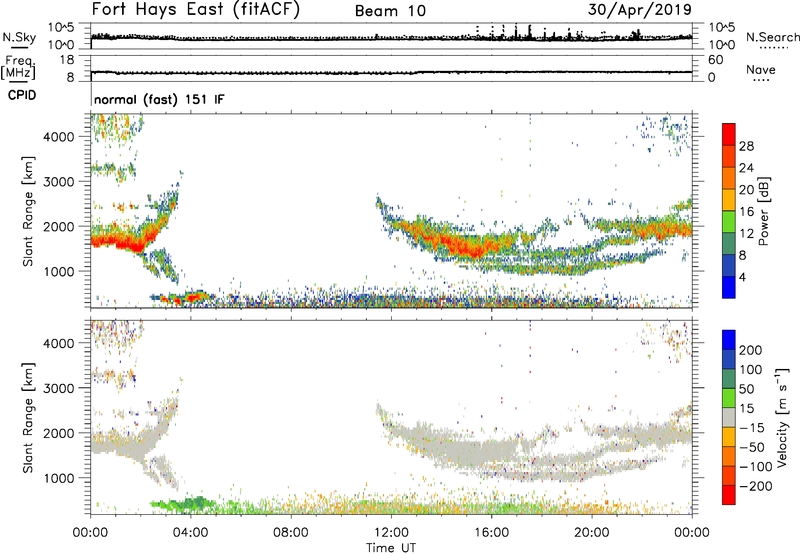The image size is (800, 554).
Task: Click the '20:00' time axis label
Action: [592, 533]
